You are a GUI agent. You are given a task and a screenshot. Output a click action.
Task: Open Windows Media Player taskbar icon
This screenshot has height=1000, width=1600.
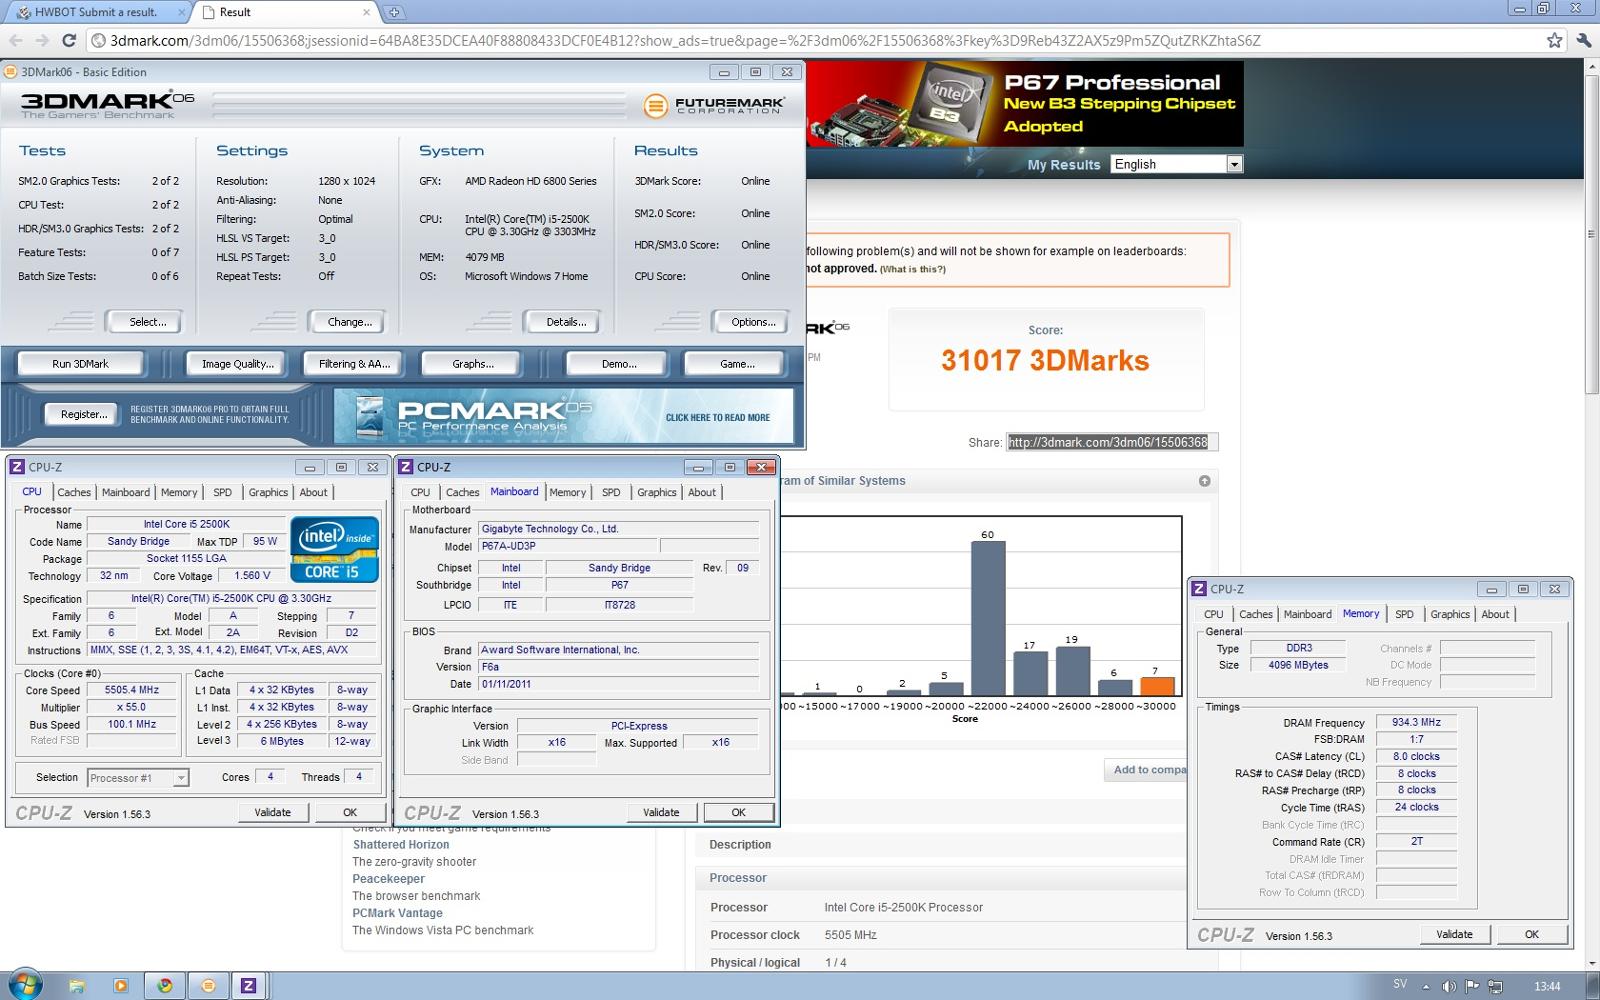(120, 985)
